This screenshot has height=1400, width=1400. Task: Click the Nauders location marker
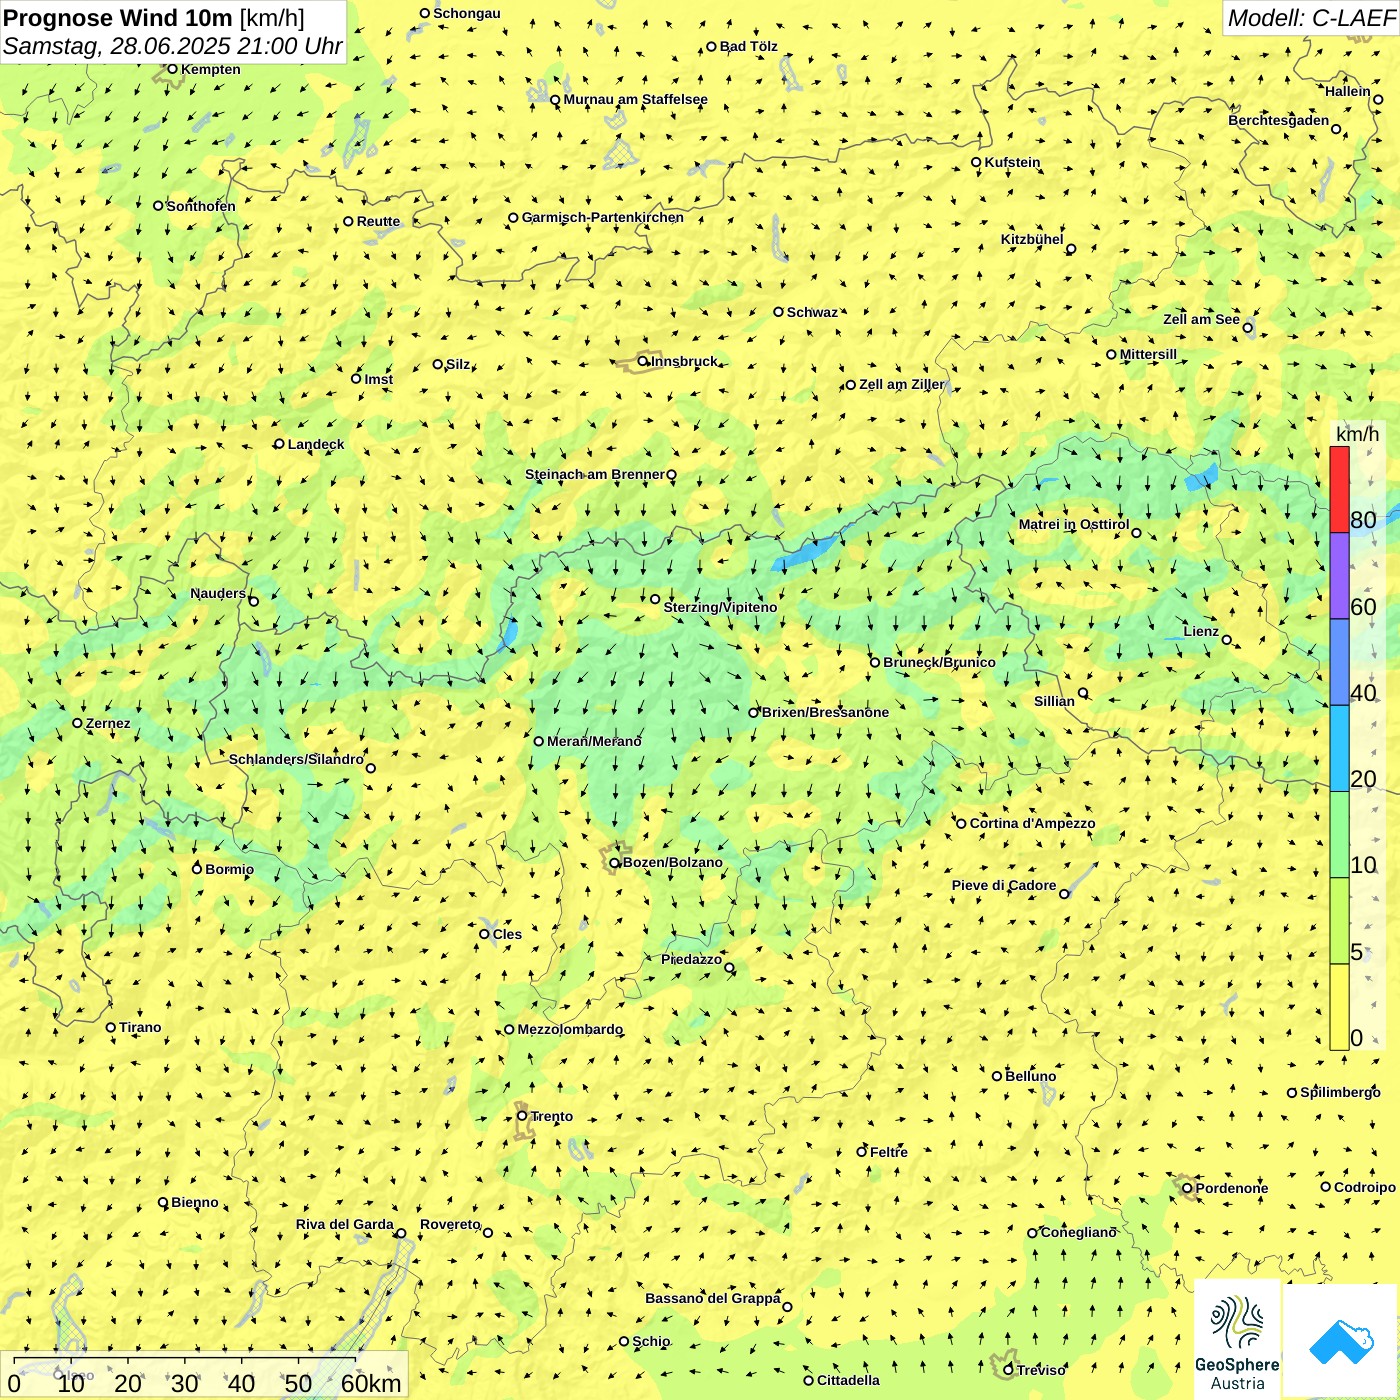tap(253, 601)
